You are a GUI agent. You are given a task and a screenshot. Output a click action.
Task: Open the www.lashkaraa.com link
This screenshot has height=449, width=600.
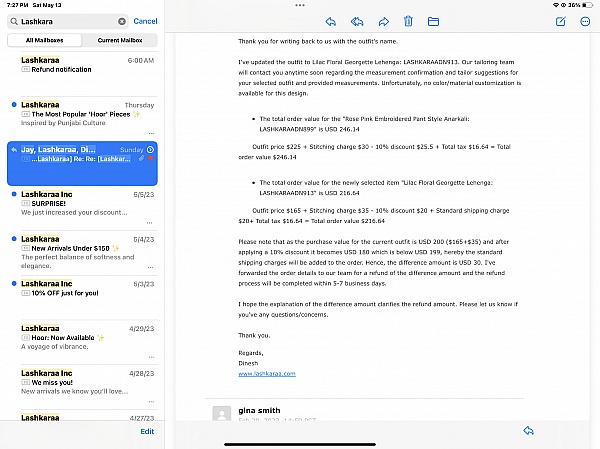tap(266, 373)
